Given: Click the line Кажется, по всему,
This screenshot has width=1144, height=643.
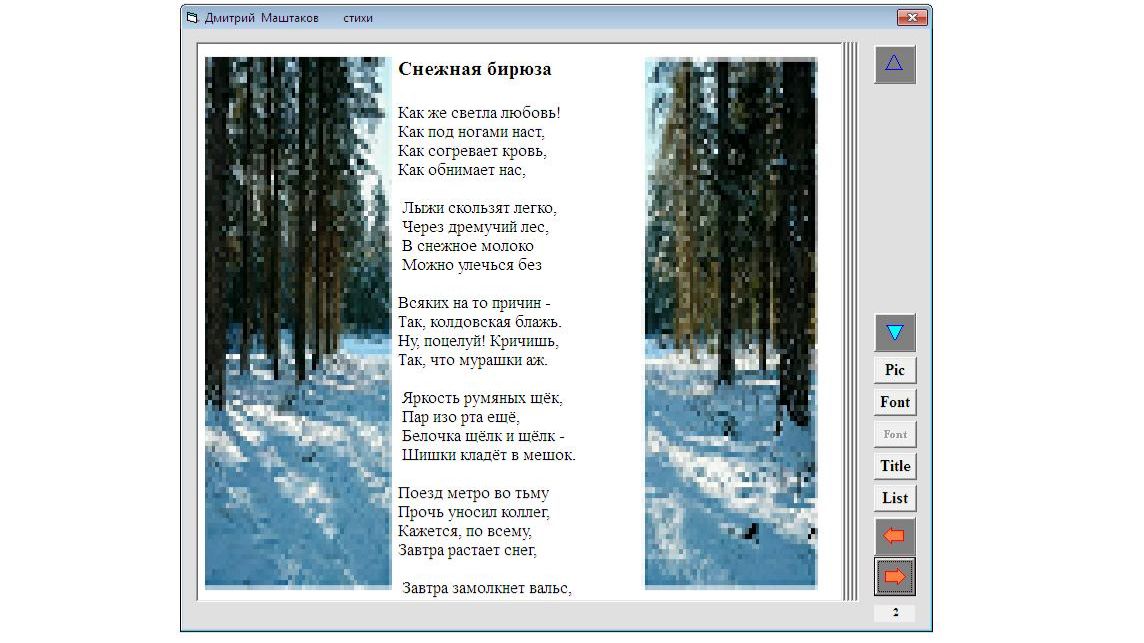Looking at the screenshot, I should click(x=465, y=531).
